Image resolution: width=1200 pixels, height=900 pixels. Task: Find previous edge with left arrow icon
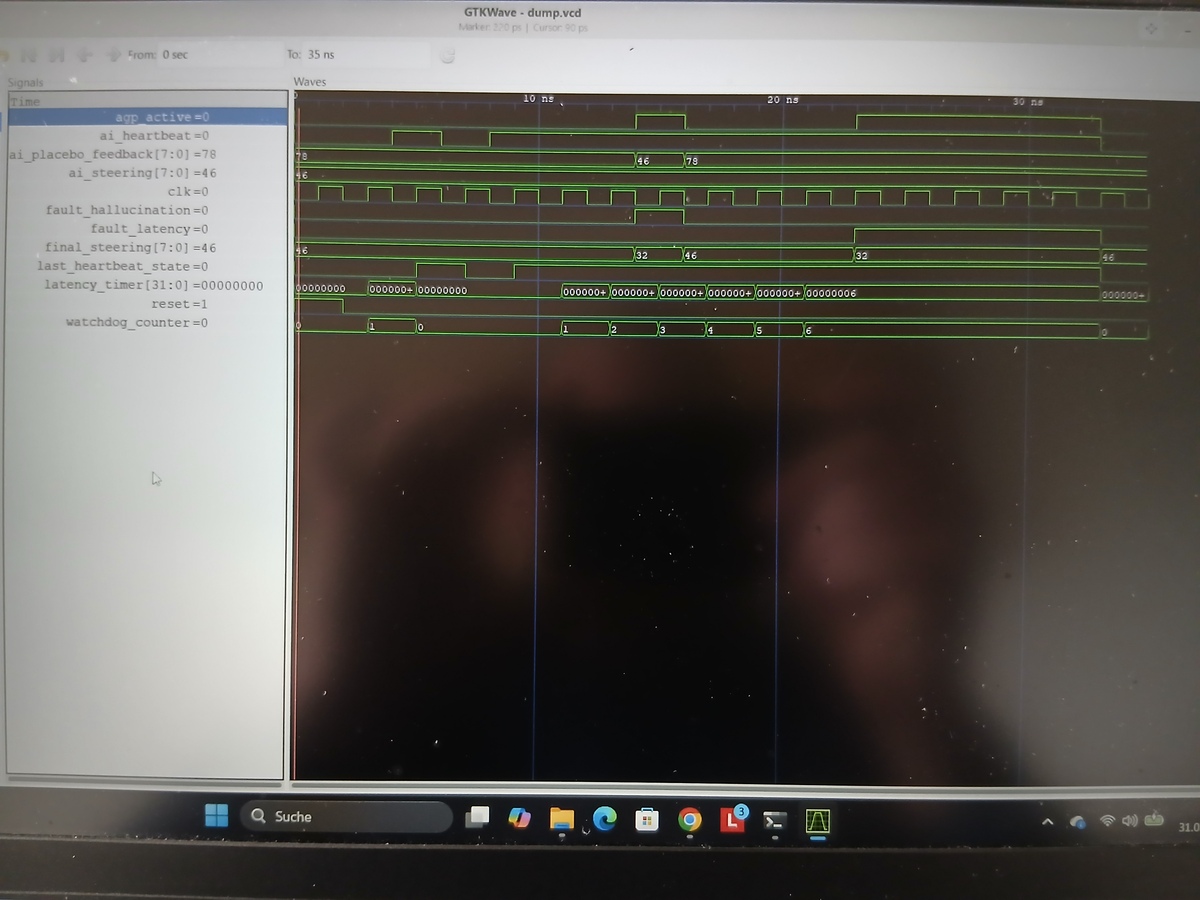[85, 55]
